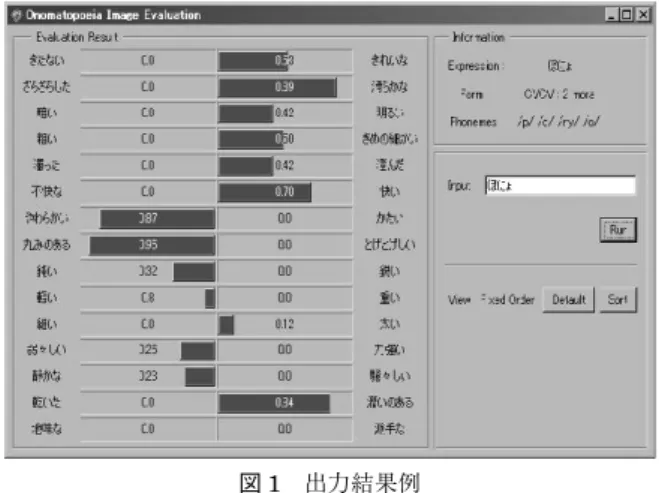Viewport: 659px width, 493px height.
Task: Click the 不快な label
Action: point(47,192)
